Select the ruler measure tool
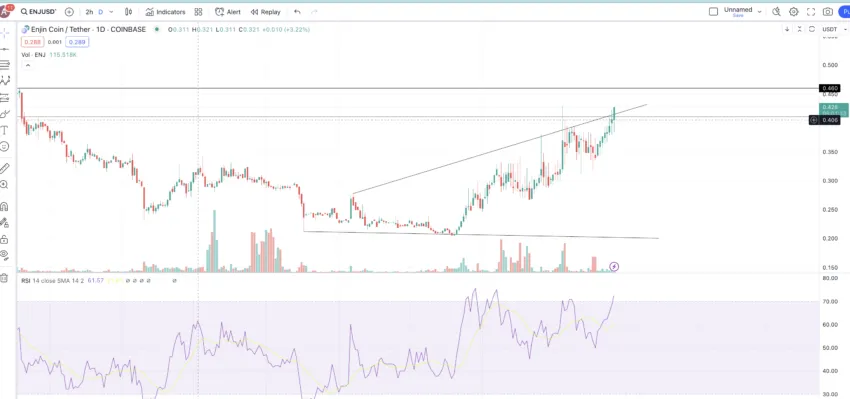This screenshot has height=399, width=850. click(x=5, y=168)
